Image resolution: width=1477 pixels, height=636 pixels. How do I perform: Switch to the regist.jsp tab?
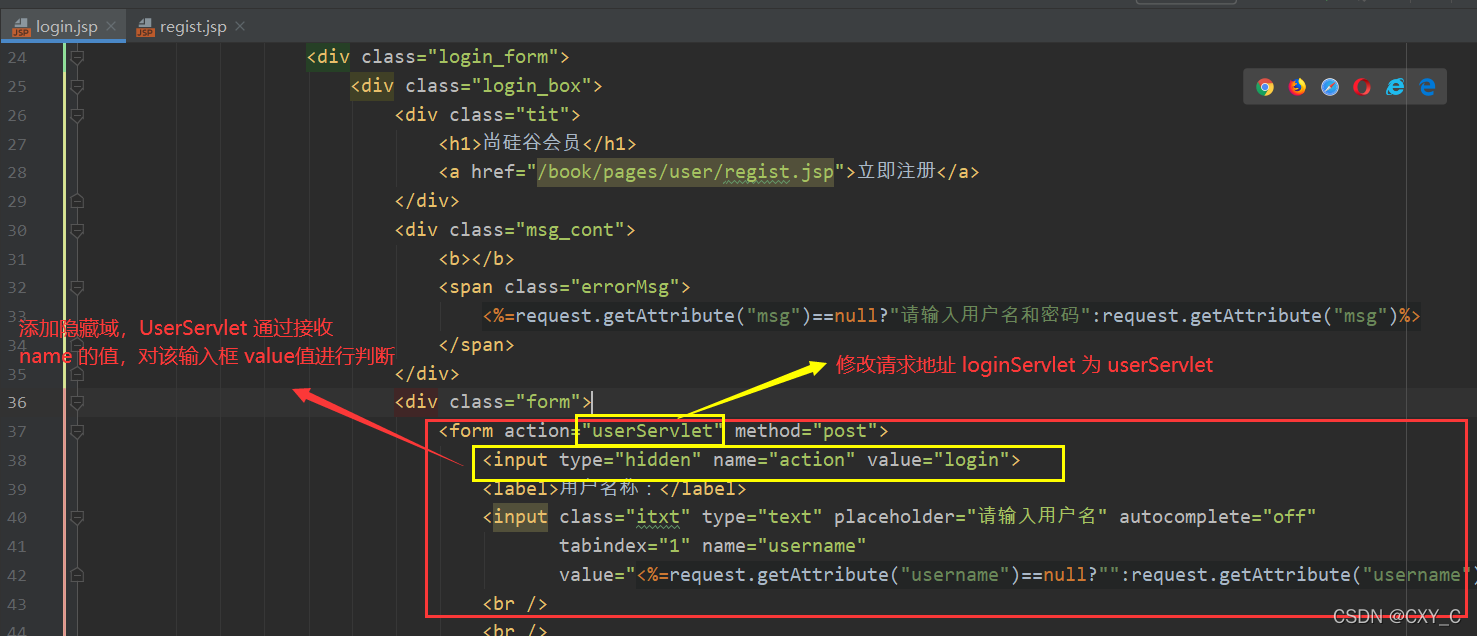(x=192, y=26)
